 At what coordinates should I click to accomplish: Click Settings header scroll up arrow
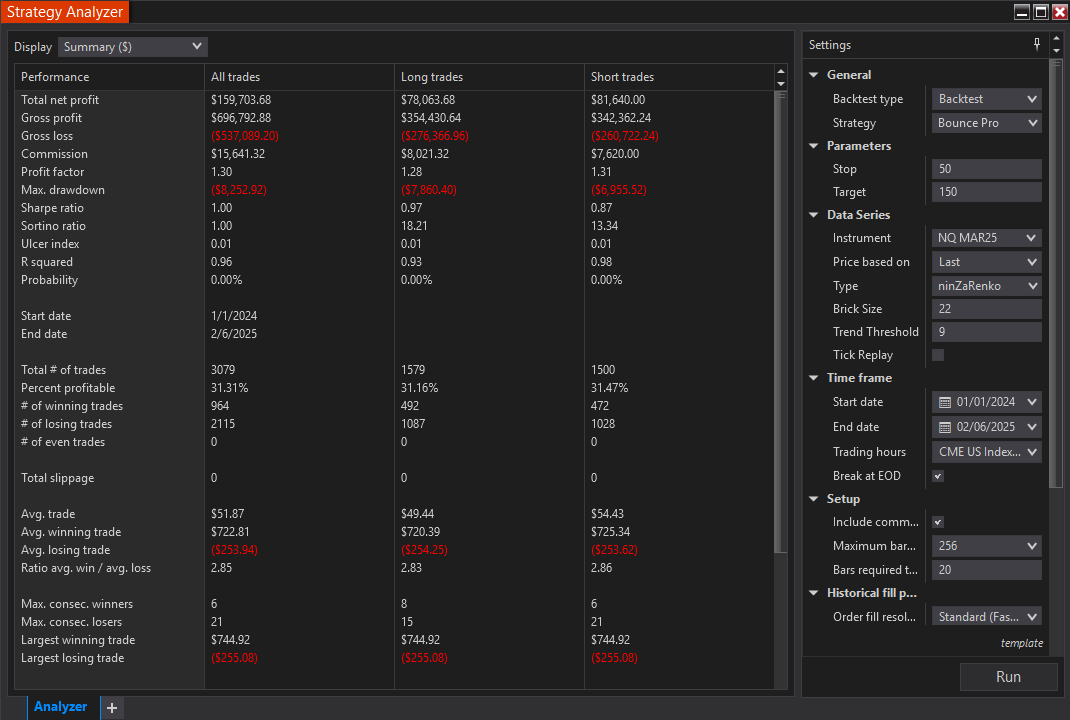pyautogui.click(x=1056, y=39)
